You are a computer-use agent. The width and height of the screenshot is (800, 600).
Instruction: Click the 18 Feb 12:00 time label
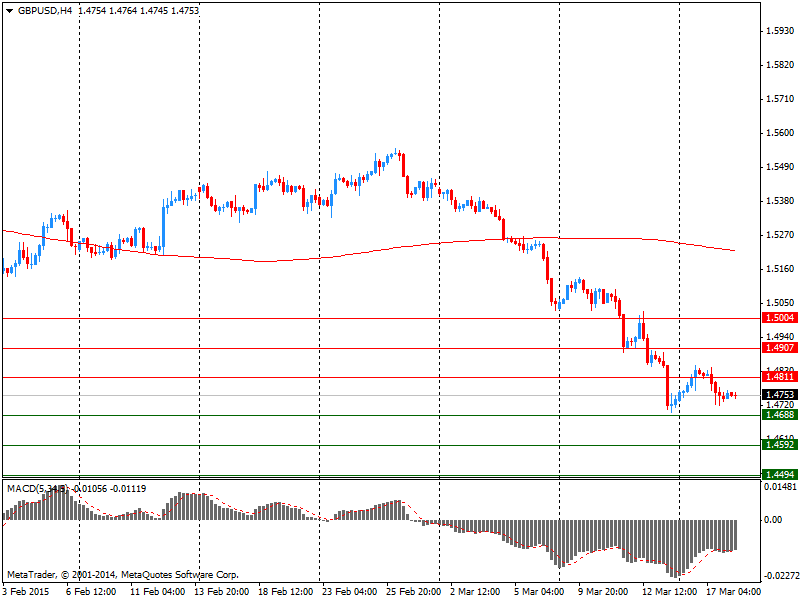pos(285,591)
